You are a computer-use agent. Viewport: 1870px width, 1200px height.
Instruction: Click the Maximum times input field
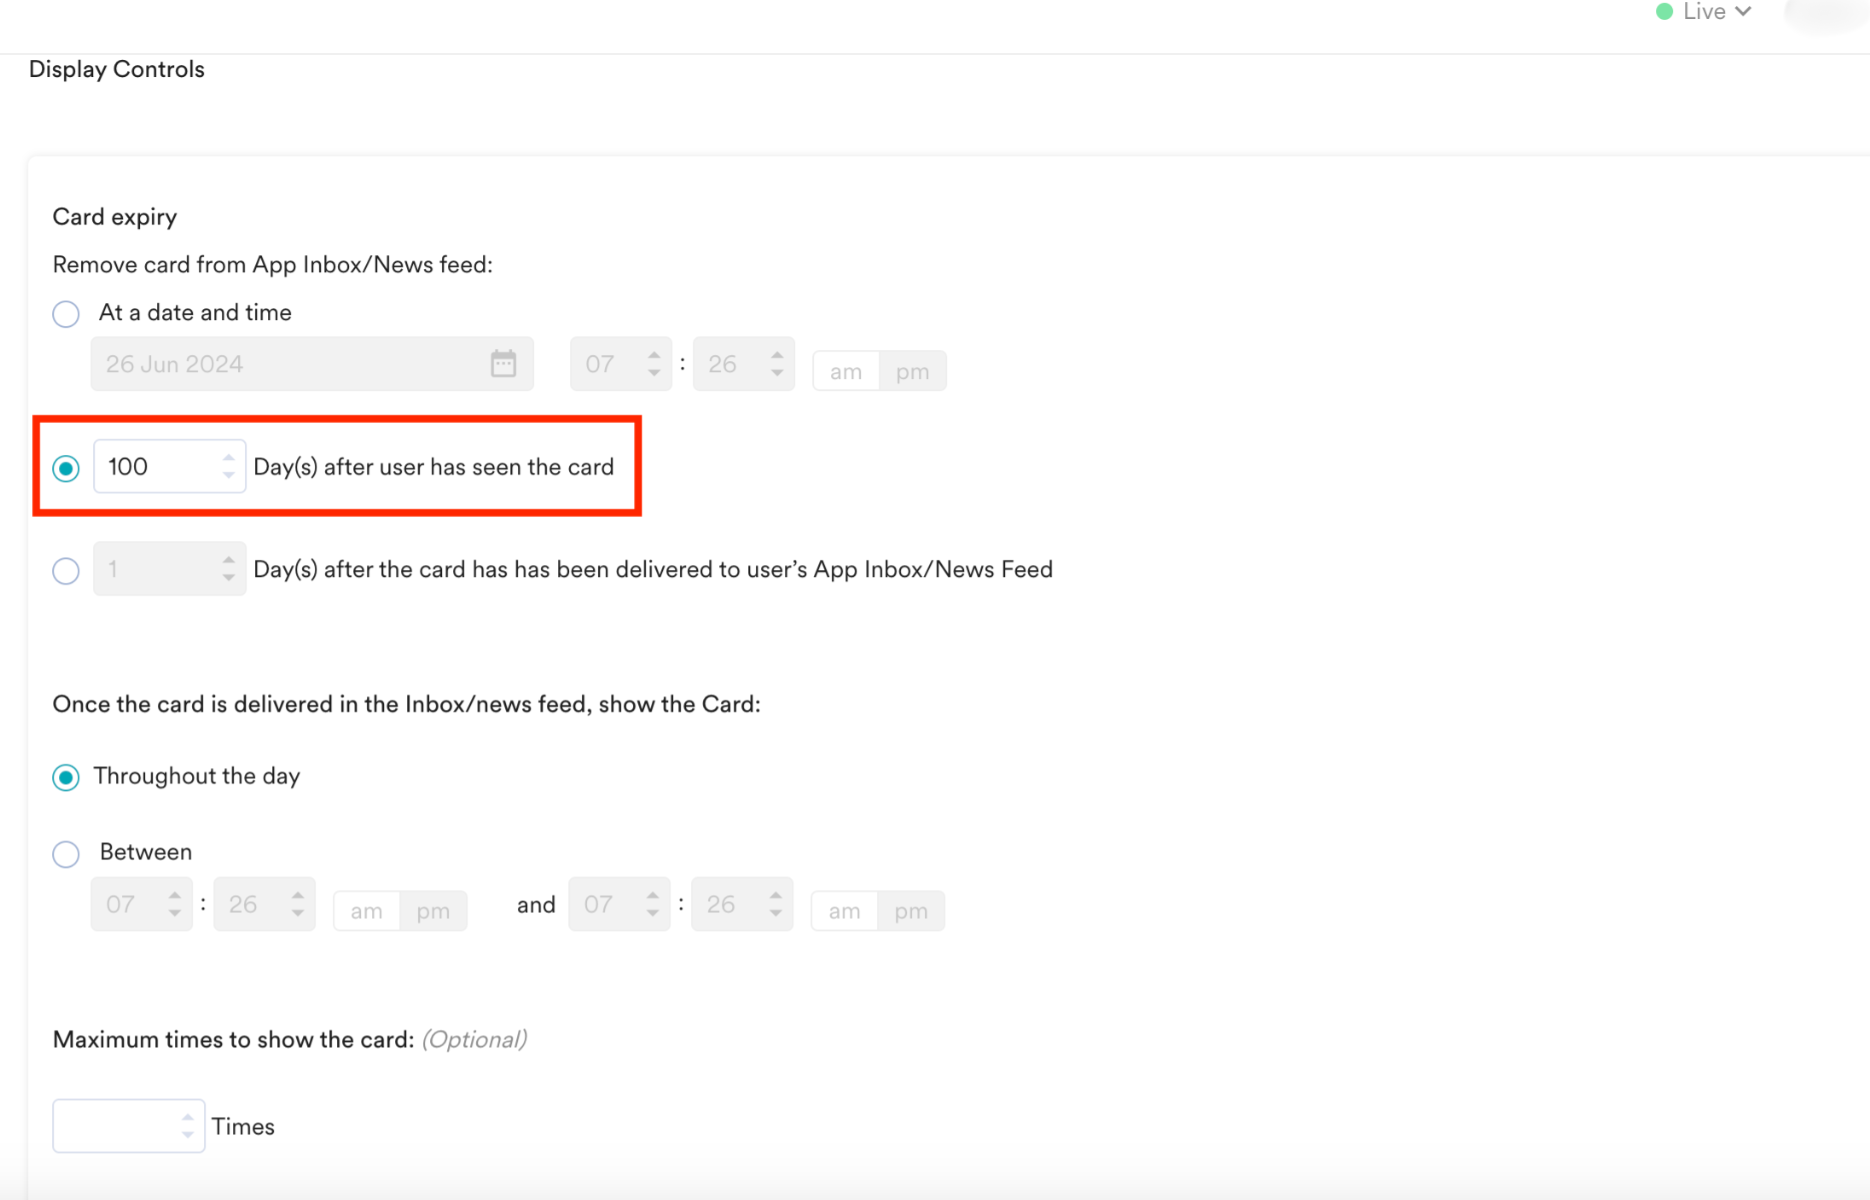[x=129, y=1126]
